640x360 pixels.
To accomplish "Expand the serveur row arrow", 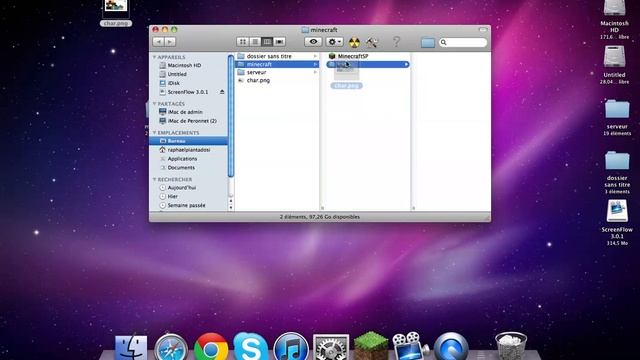I will pyautogui.click(x=316, y=72).
